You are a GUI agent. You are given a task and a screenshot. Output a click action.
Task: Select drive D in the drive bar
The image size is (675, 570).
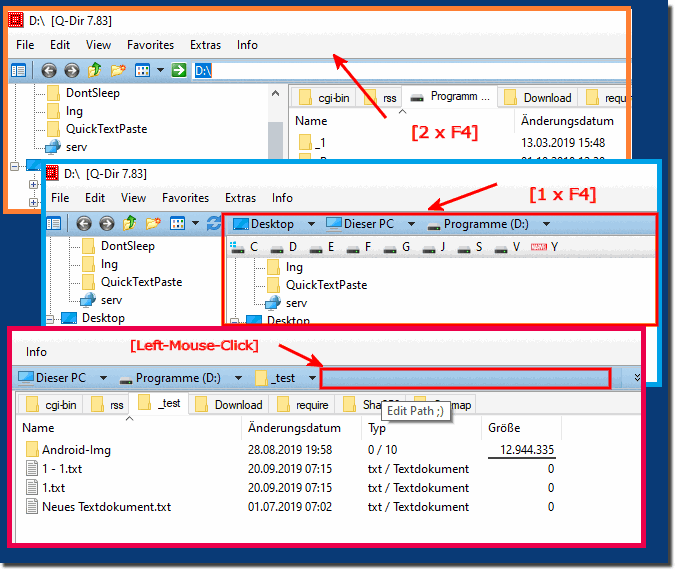pos(284,247)
